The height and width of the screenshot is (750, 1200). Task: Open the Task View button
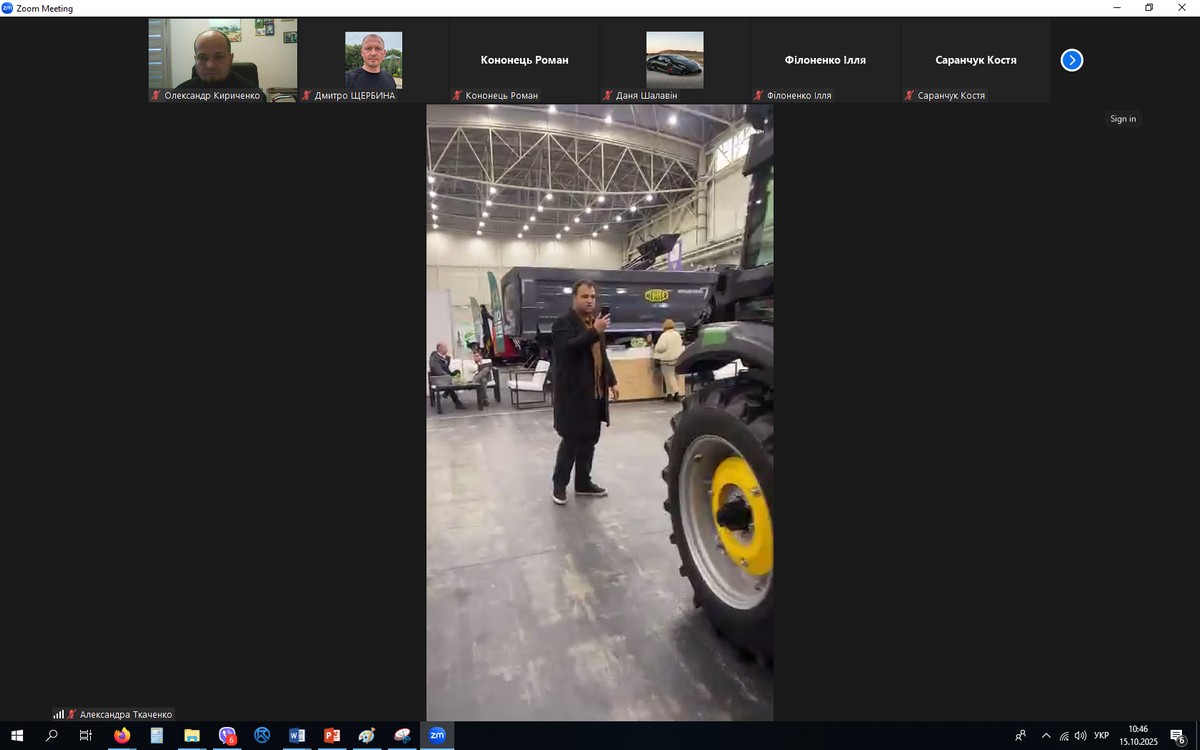click(86, 735)
